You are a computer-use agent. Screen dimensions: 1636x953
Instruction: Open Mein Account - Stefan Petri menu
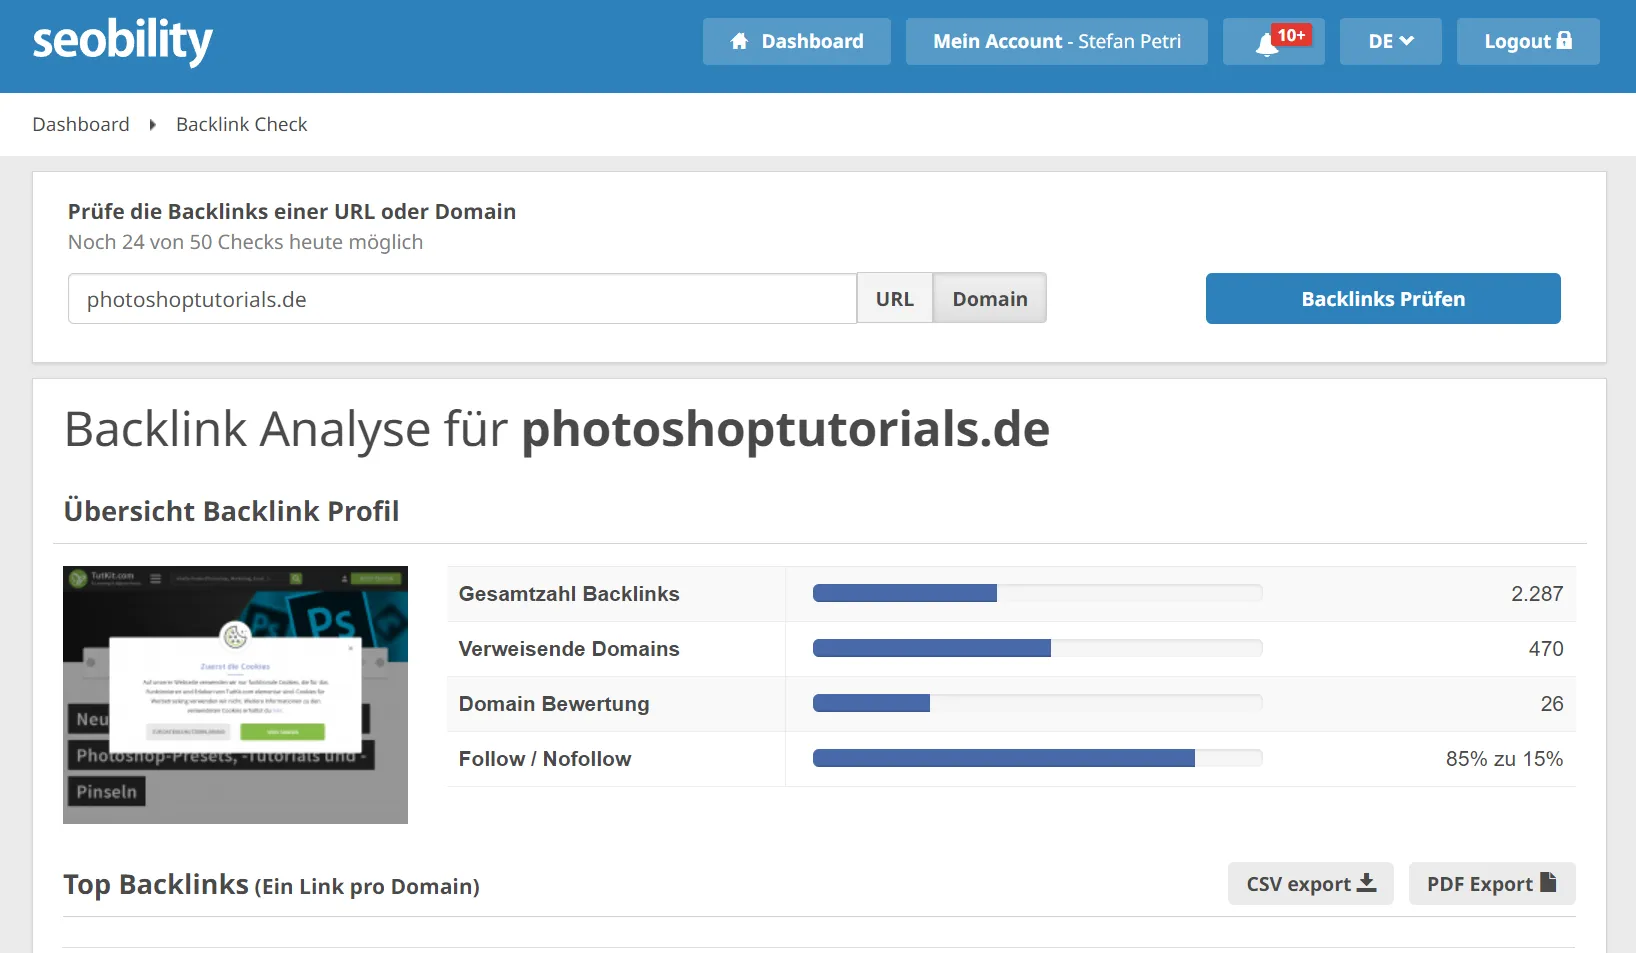[1056, 41]
